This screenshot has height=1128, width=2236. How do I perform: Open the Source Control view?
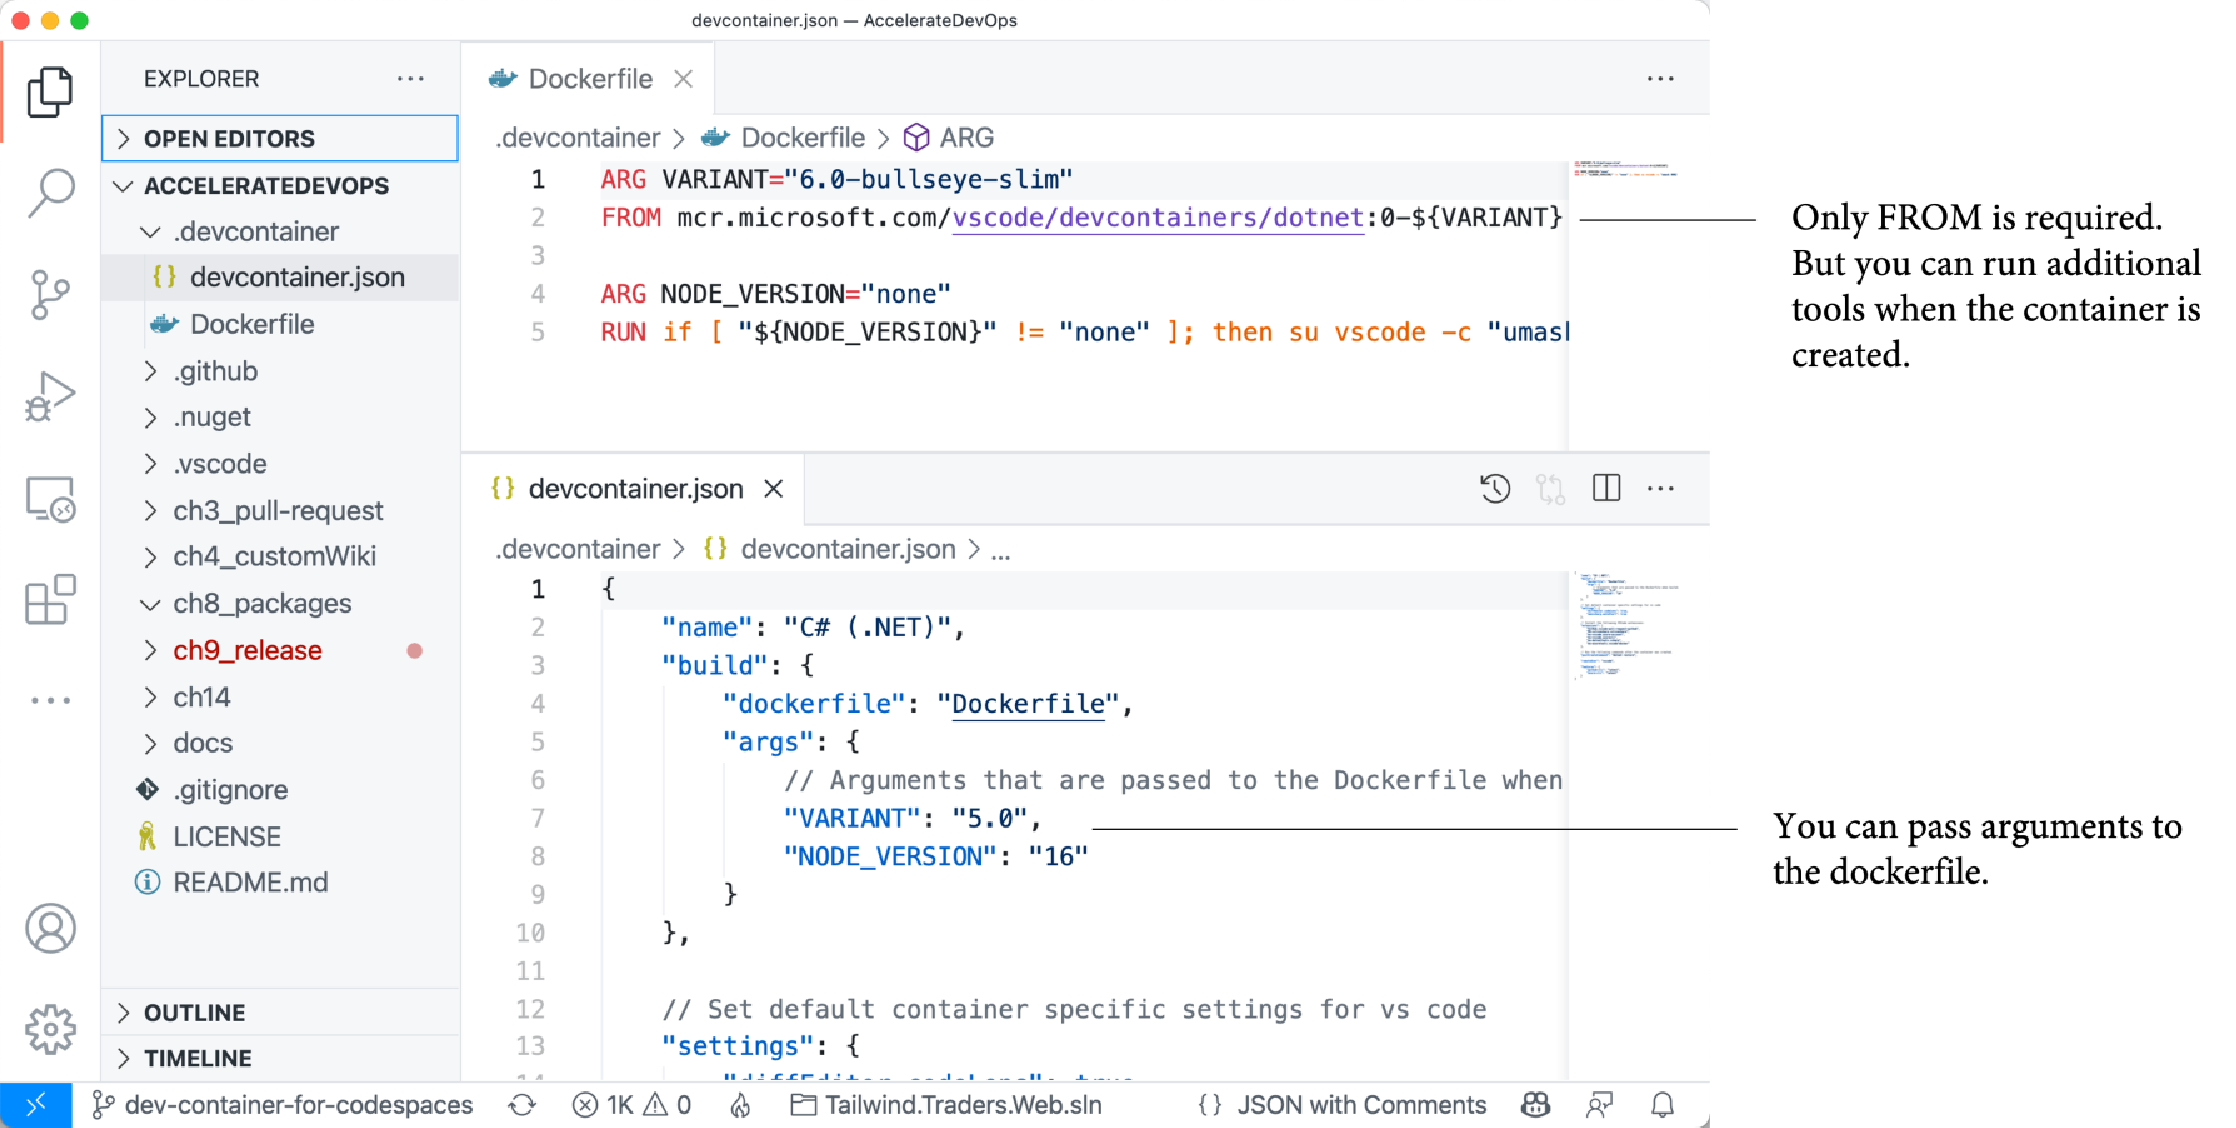click(50, 295)
